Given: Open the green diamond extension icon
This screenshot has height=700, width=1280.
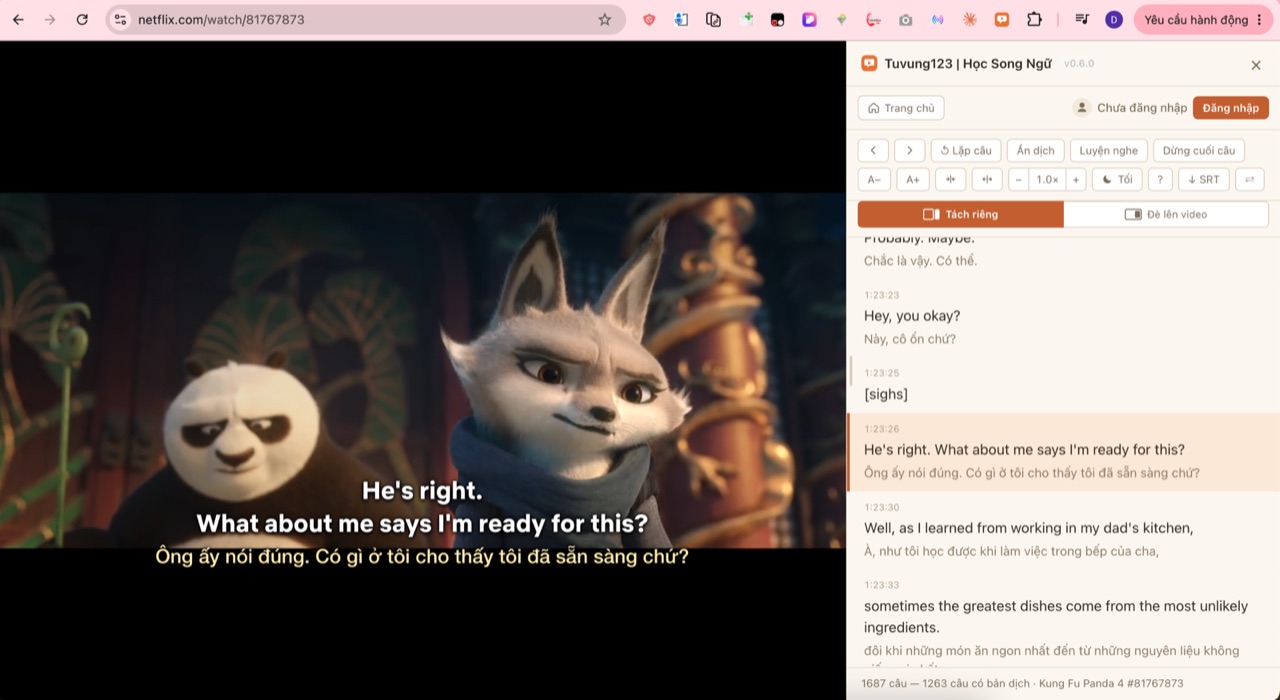Looking at the screenshot, I should click(841, 19).
